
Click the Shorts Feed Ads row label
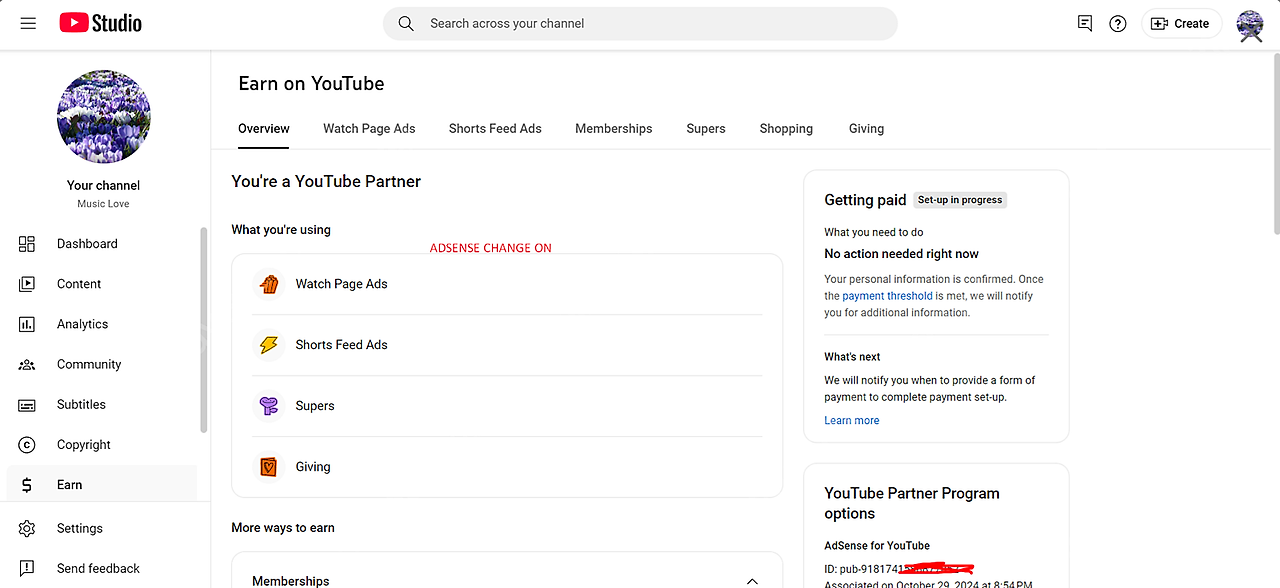tap(341, 345)
